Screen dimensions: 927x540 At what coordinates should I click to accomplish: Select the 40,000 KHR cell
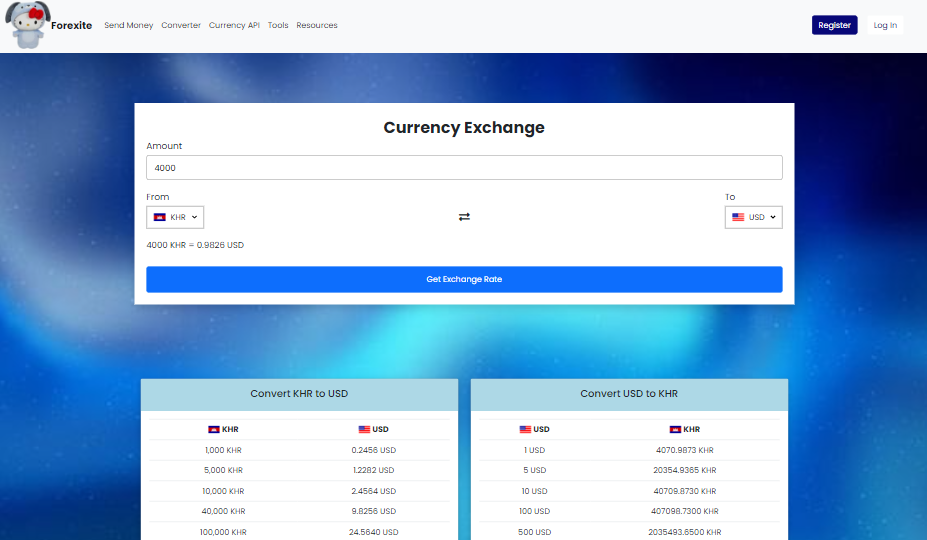(223, 511)
